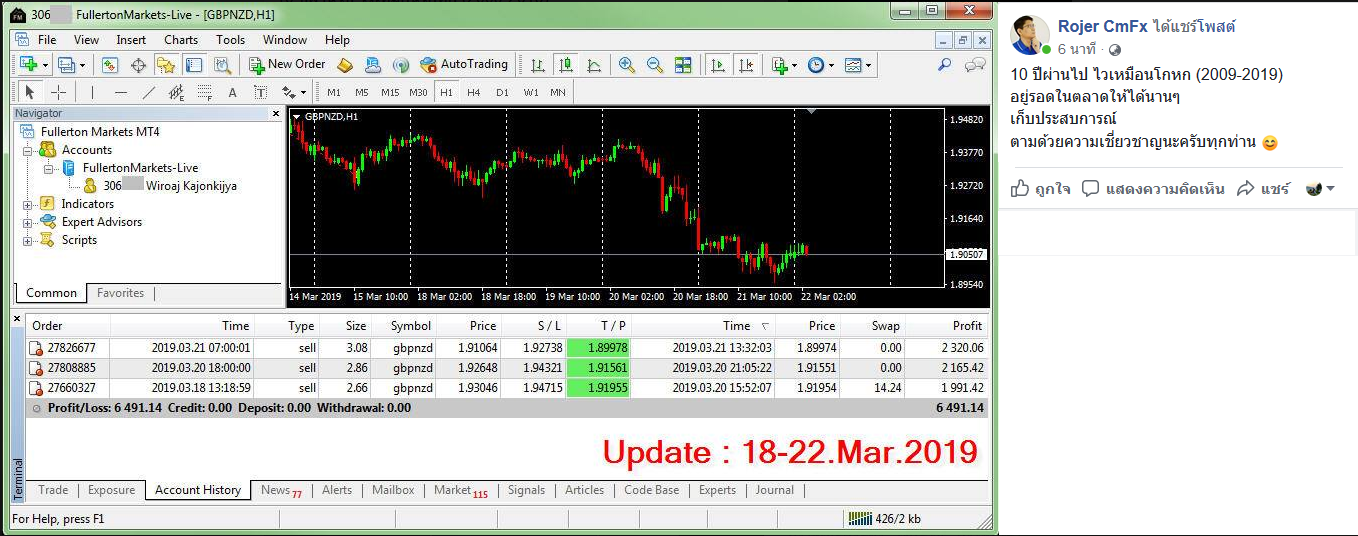Select the Text 'A' drawing tool
The image size is (1358, 536).
click(232, 92)
